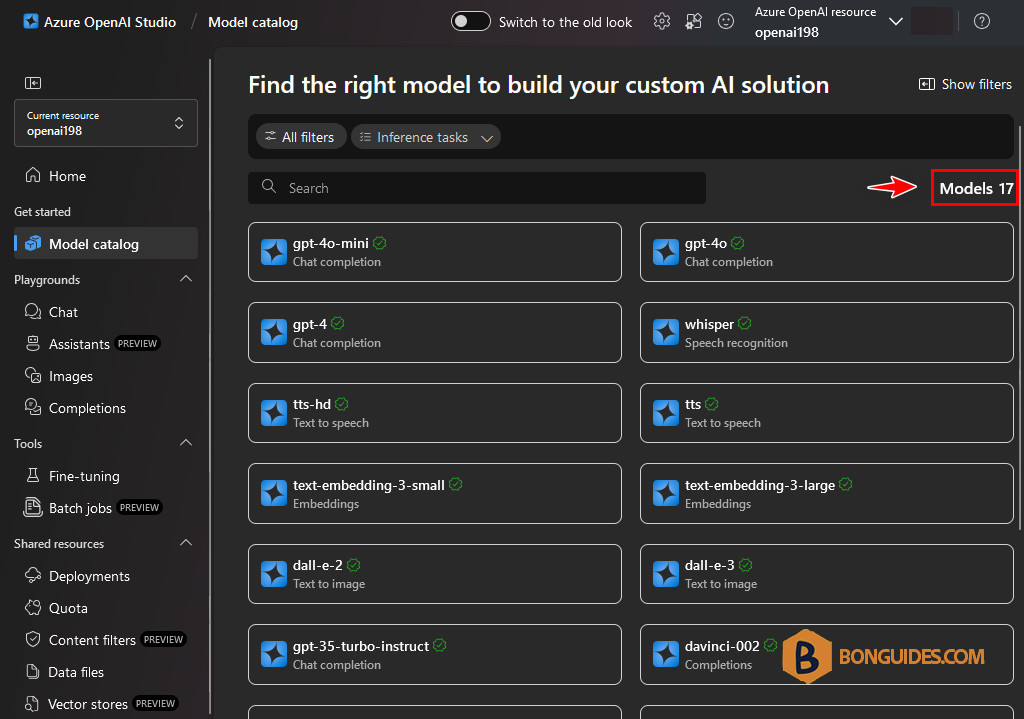Click the Show filters button

click(965, 84)
